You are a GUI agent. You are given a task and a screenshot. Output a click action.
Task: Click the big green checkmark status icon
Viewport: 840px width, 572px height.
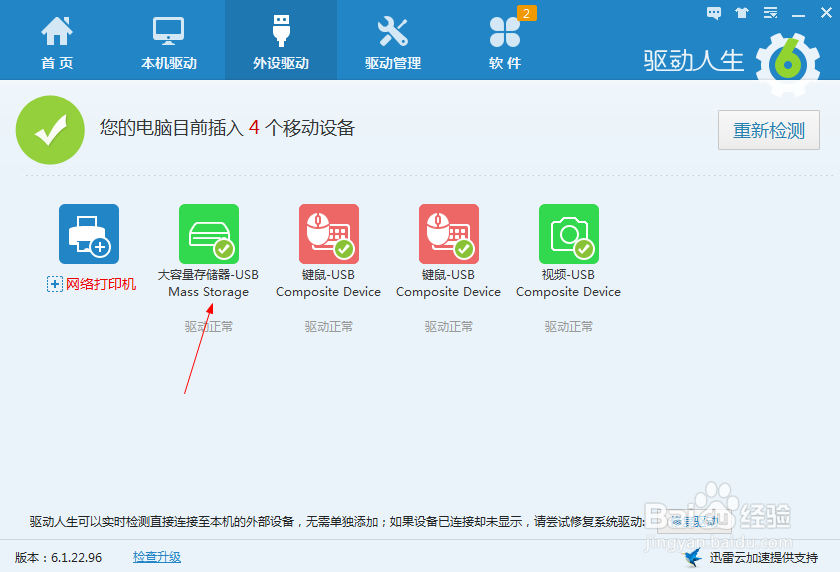click(x=50, y=130)
